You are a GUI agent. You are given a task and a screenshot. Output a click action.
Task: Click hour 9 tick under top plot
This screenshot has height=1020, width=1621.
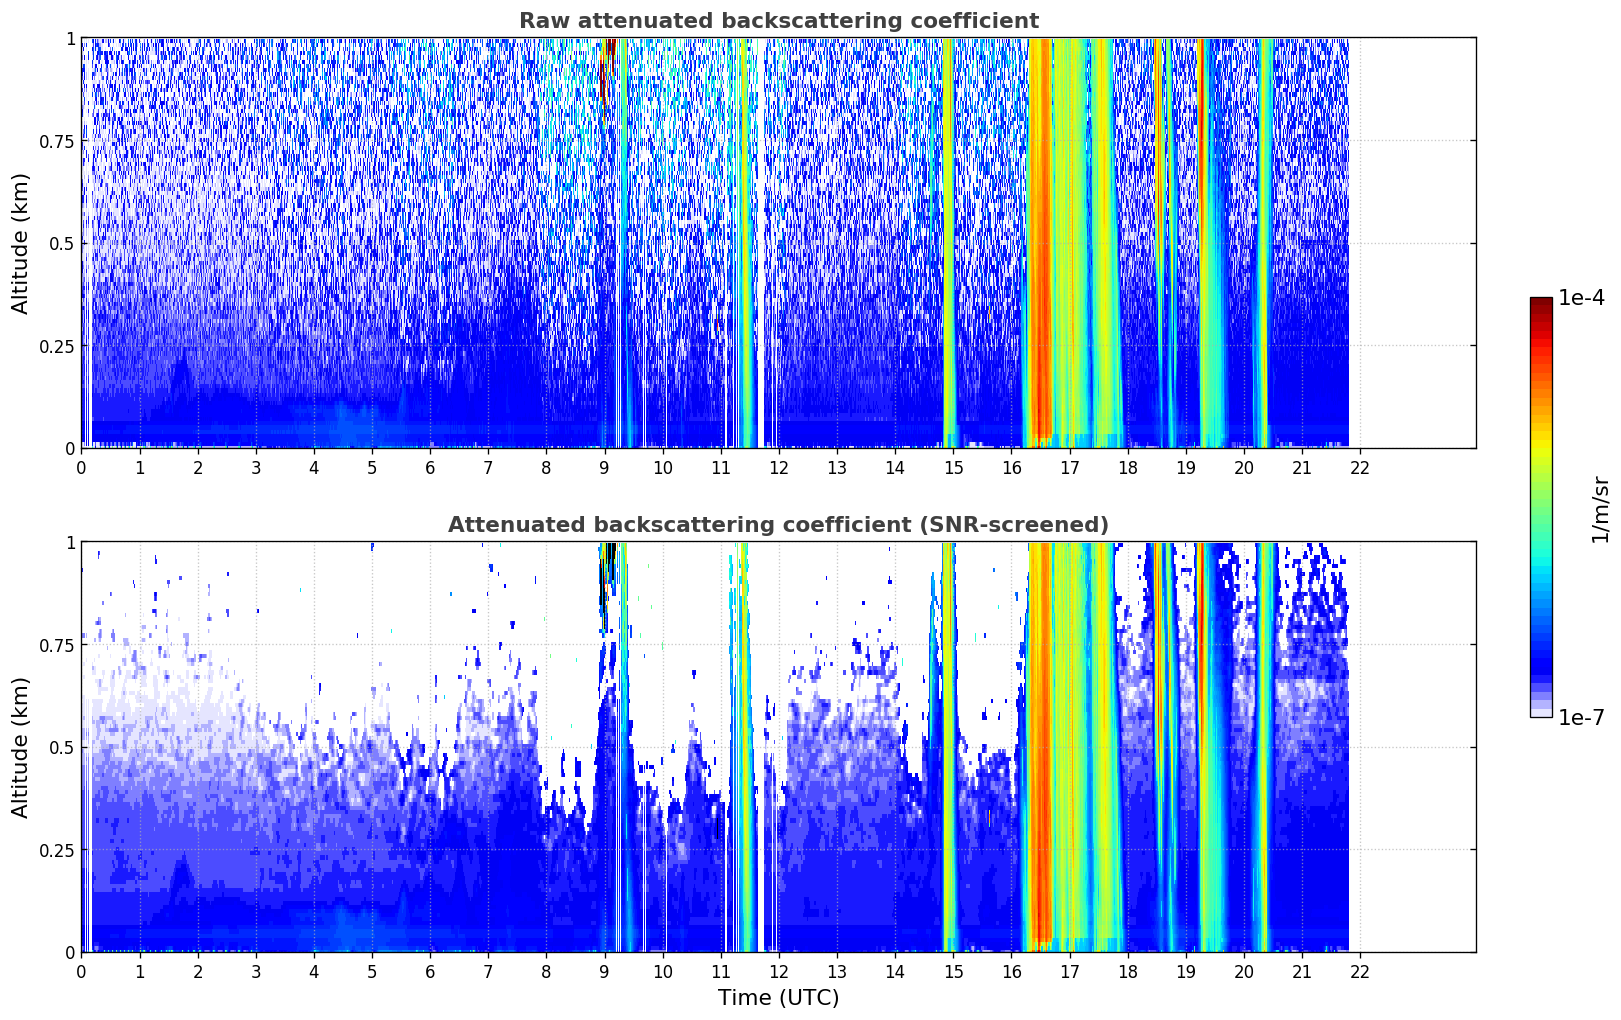(x=604, y=467)
